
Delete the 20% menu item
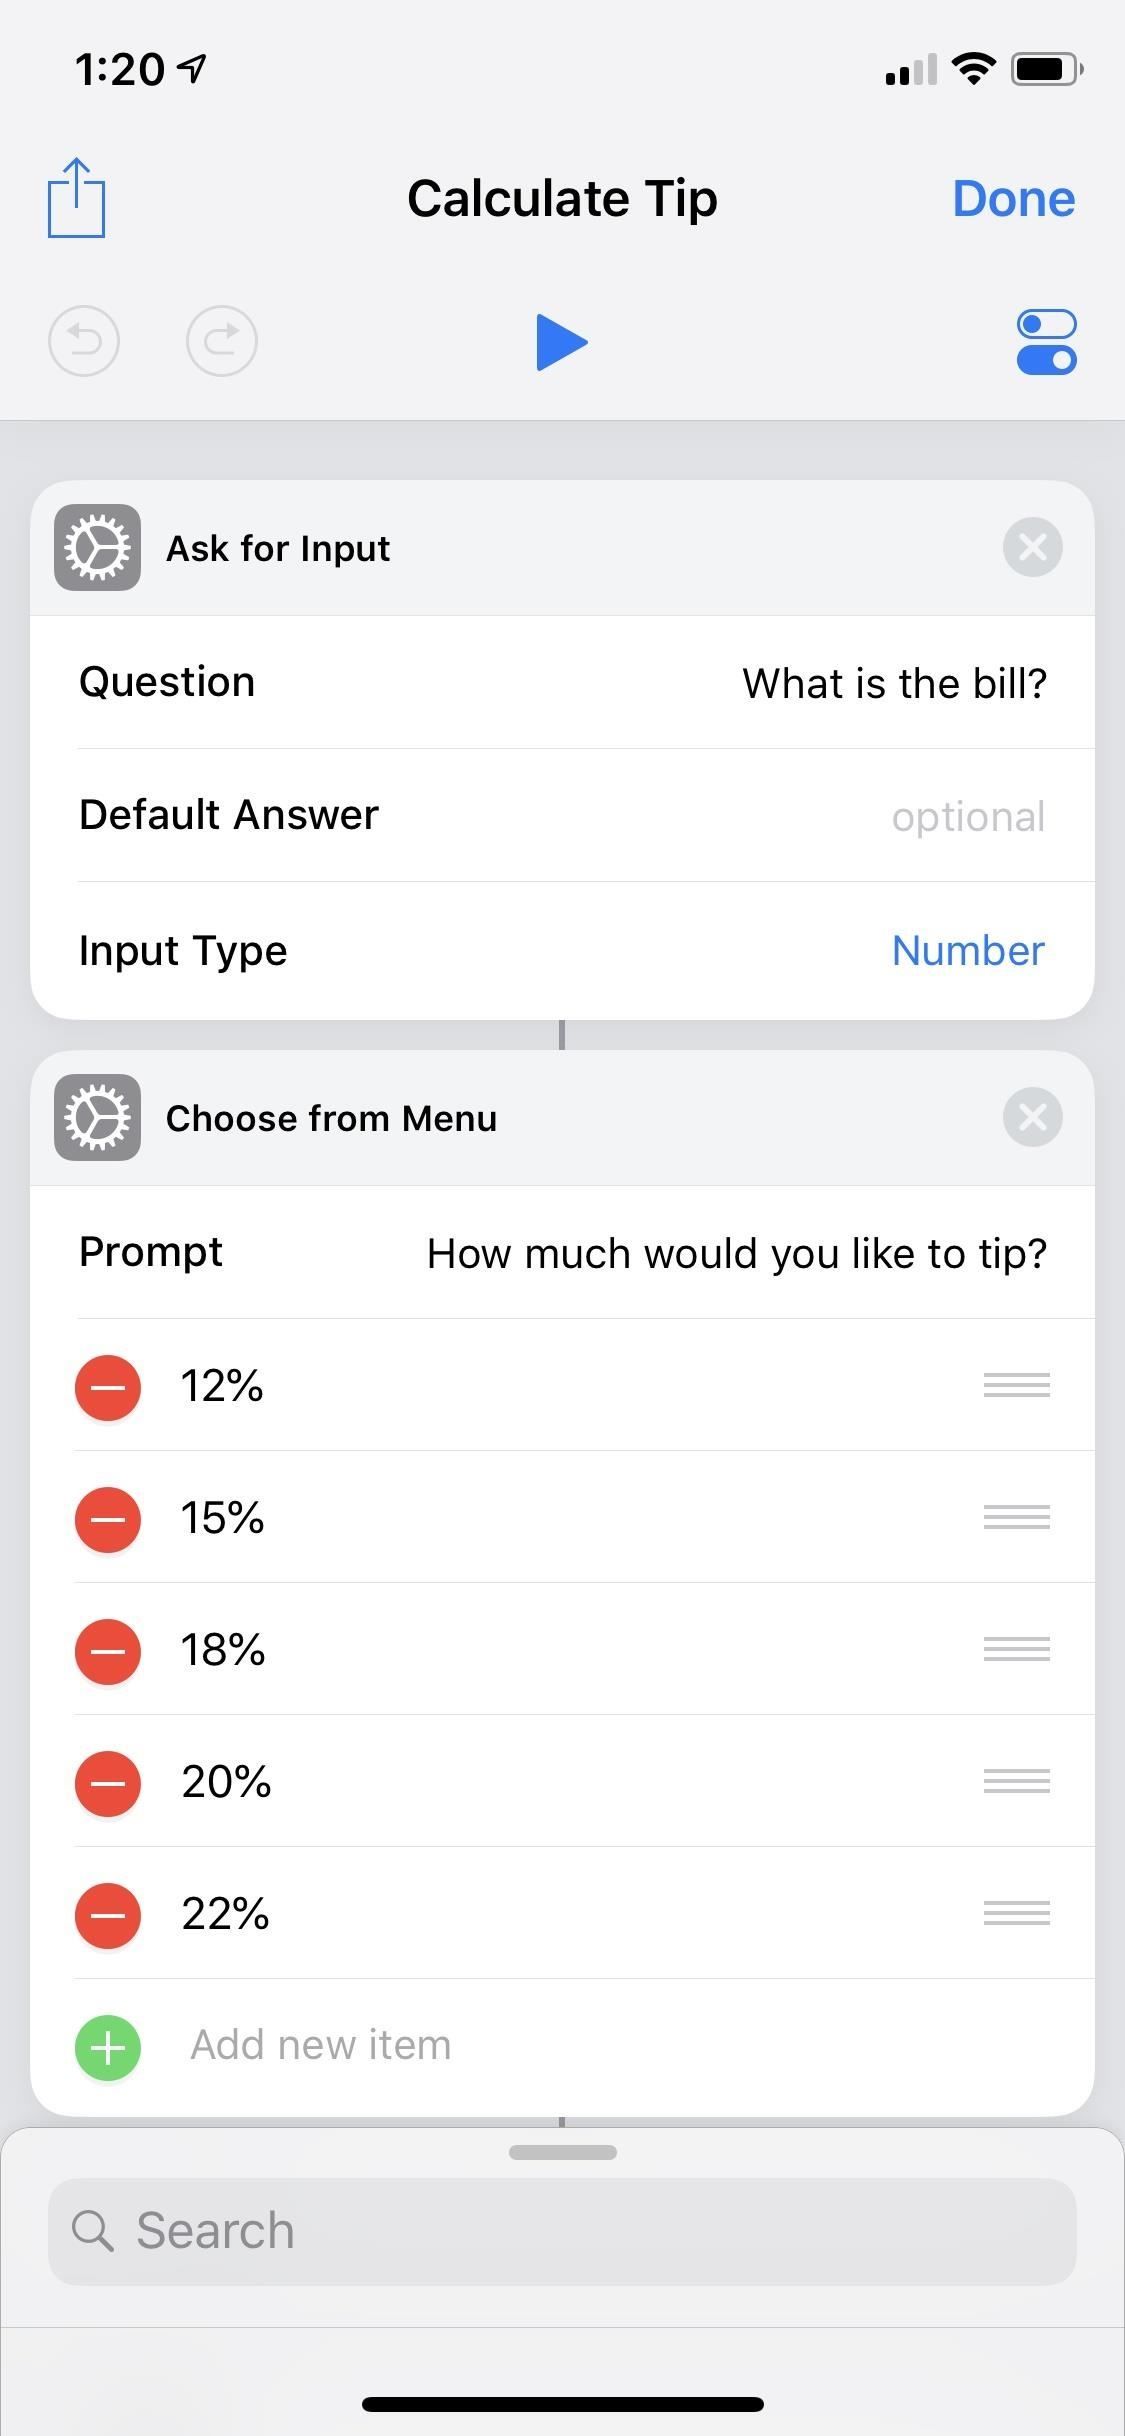108,1783
